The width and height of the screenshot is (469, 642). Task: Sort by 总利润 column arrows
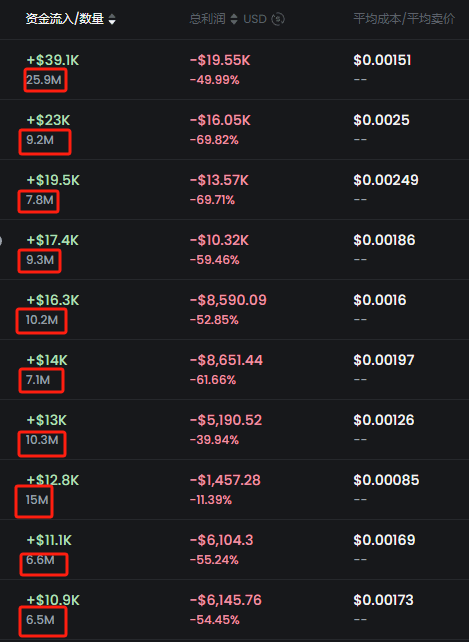click(x=234, y=19)
